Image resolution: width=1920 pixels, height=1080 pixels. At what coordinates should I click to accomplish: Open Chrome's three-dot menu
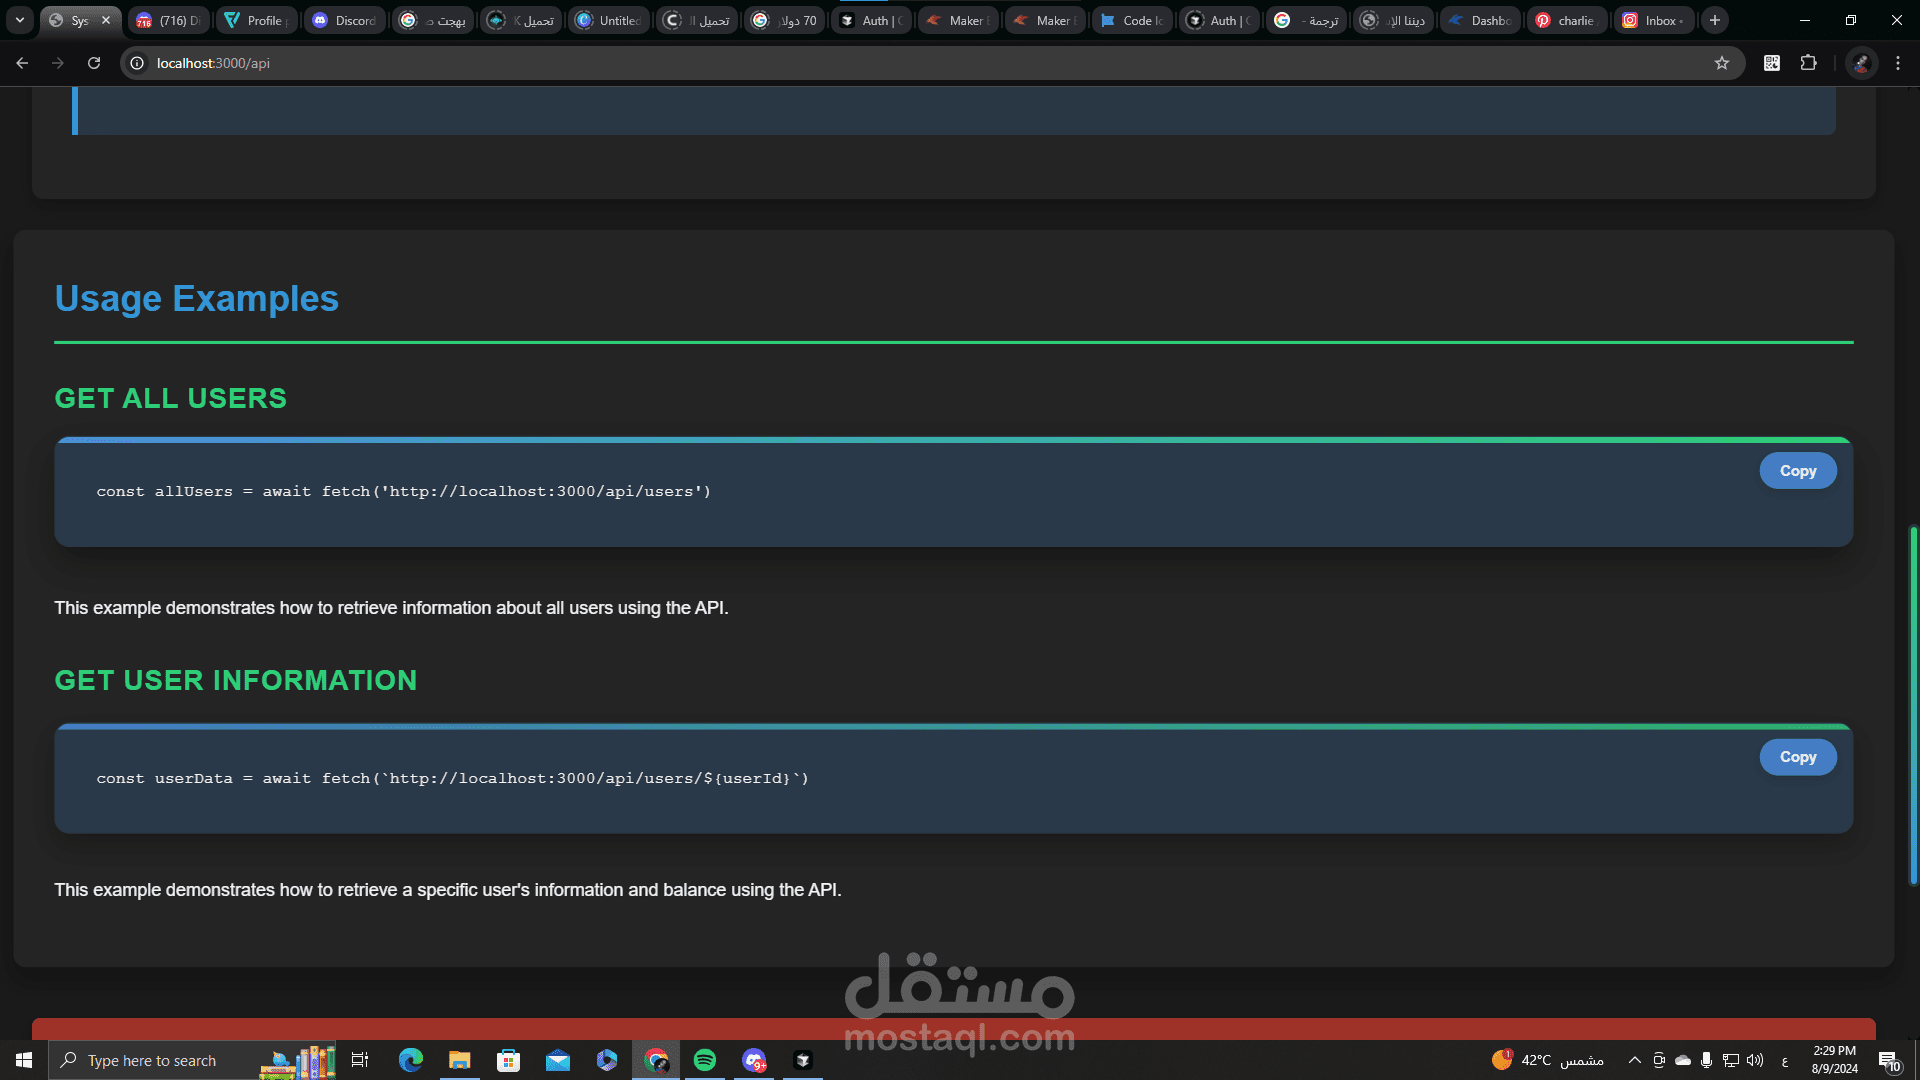(1898, 63)
